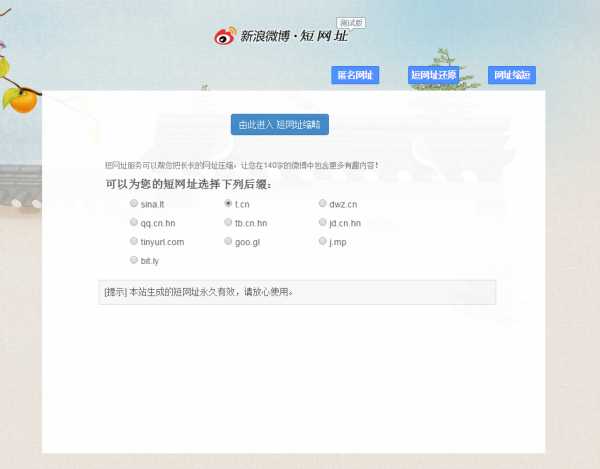The height and width of the screenshot is (469, 600).
Task: Select the goo.gl suffix radio button
Action: click(x=228, y=241)
